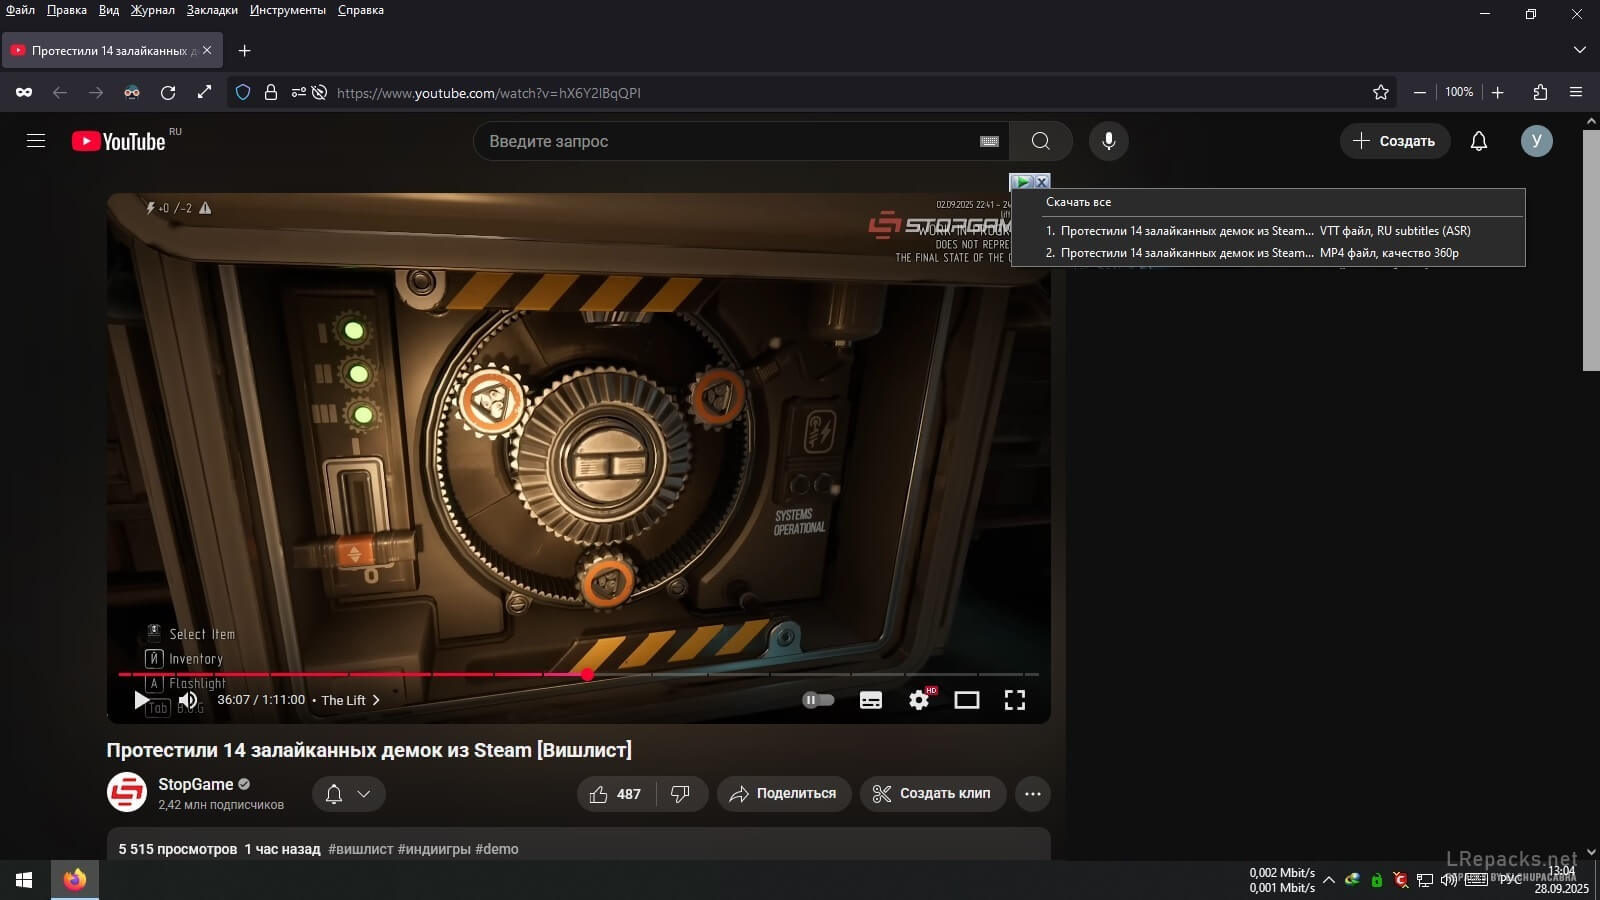
Task: Toggle subtitles in video player
Action: click(x=870, y=700)
